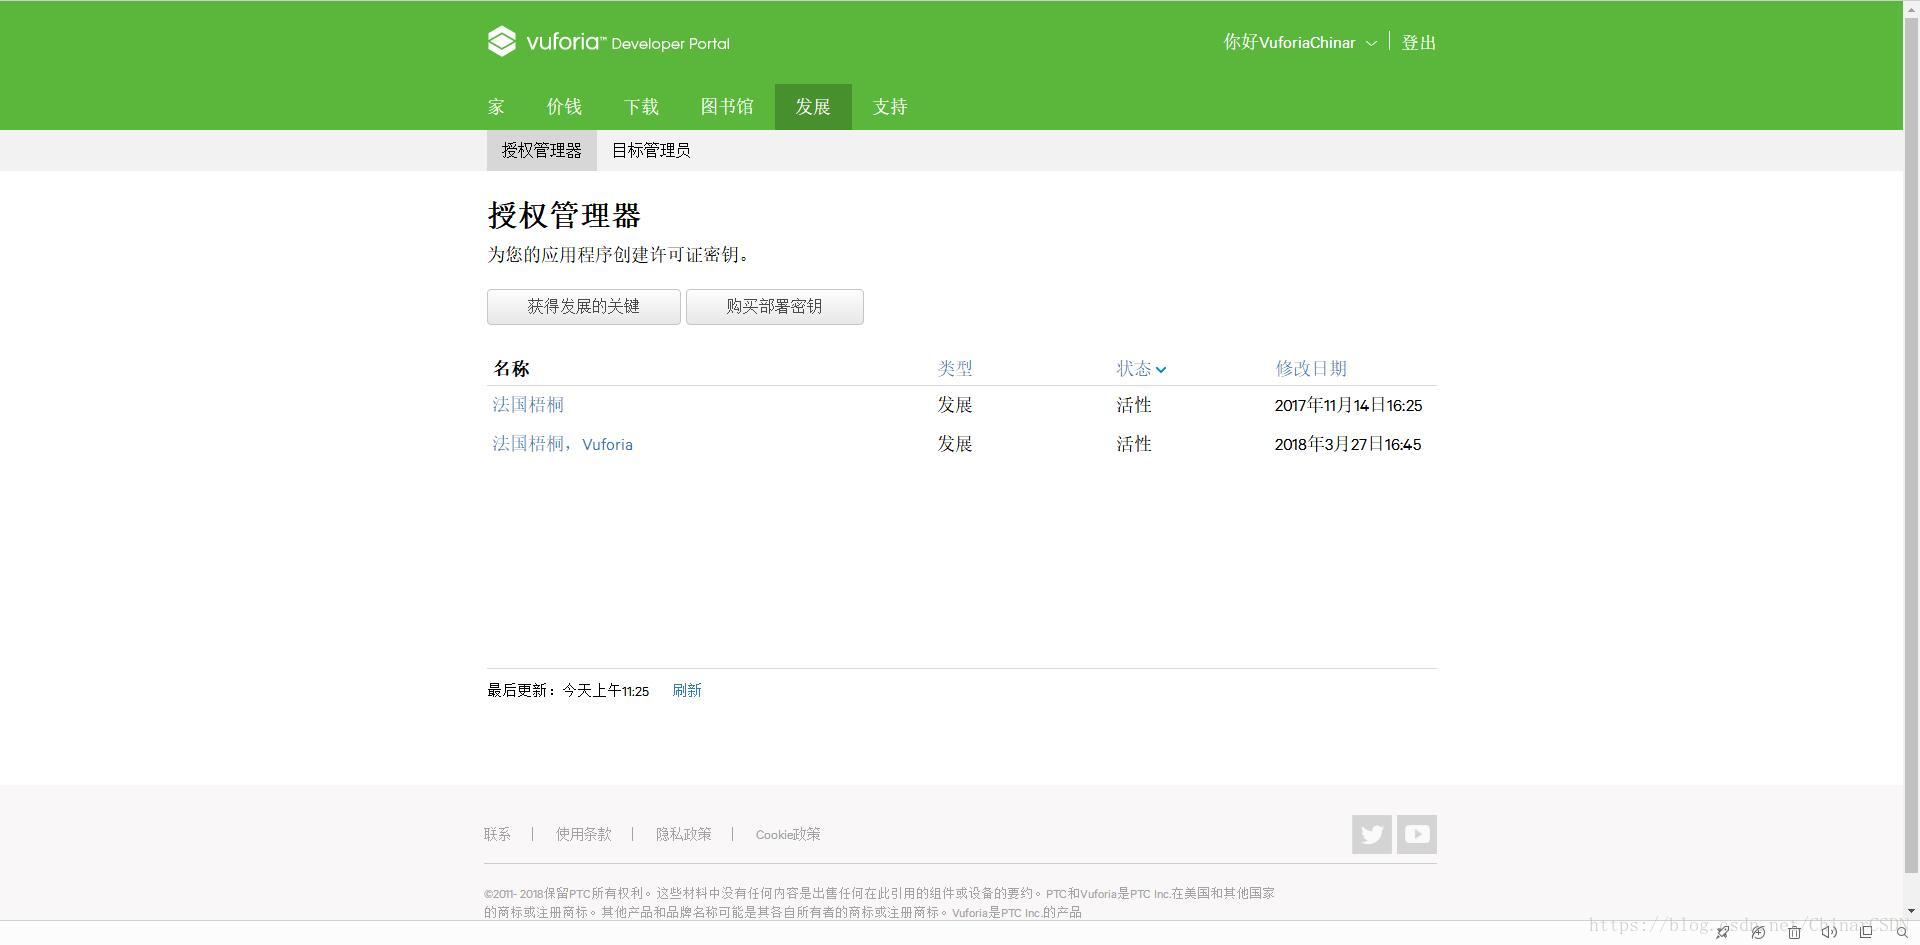1920x945 pixels.
Task: Open the 下载 downloads menu
Action: click(x=641, y=107)
